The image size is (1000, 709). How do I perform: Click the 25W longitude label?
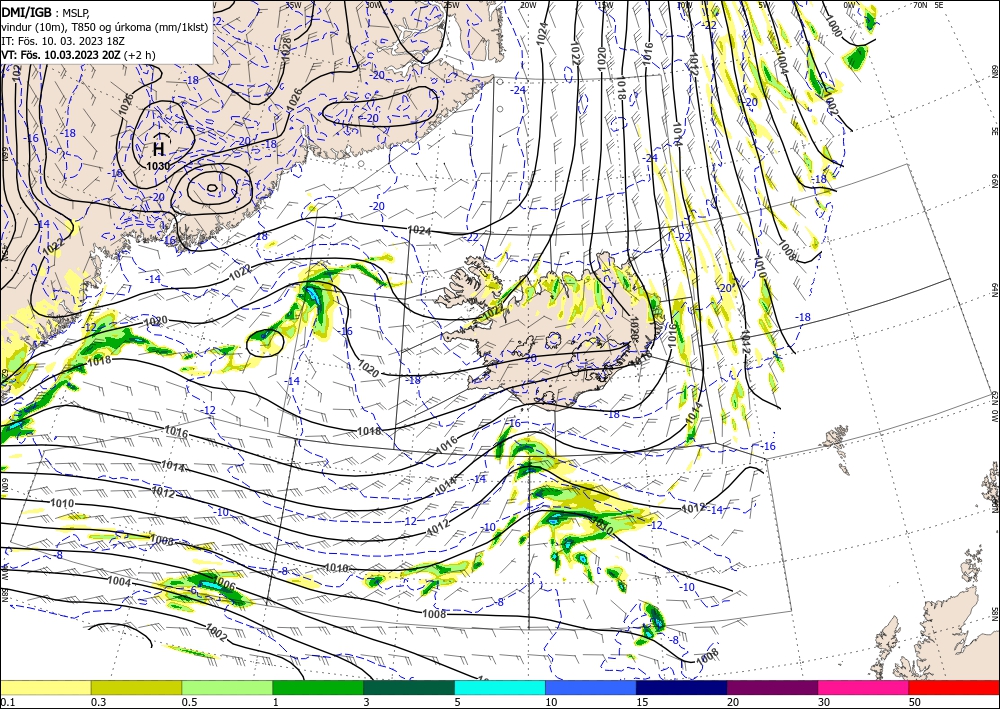point(451,5)
